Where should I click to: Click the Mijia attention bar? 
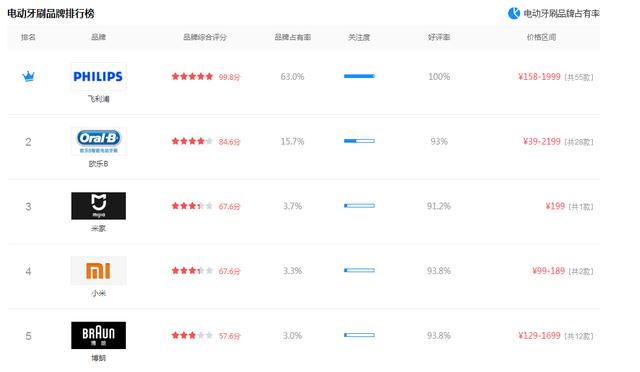[x=359, y=206]
